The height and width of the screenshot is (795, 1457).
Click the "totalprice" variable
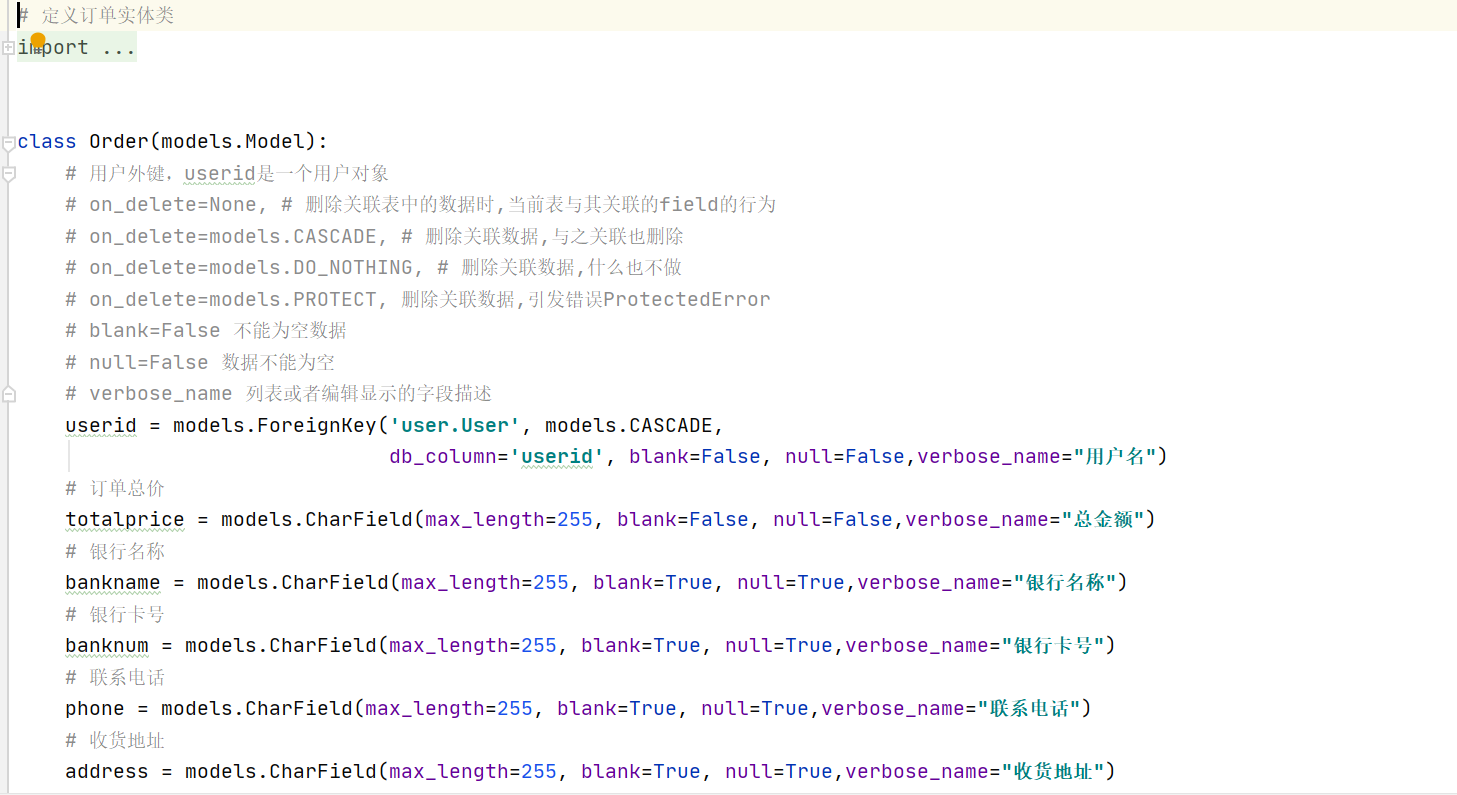[125, 520]
